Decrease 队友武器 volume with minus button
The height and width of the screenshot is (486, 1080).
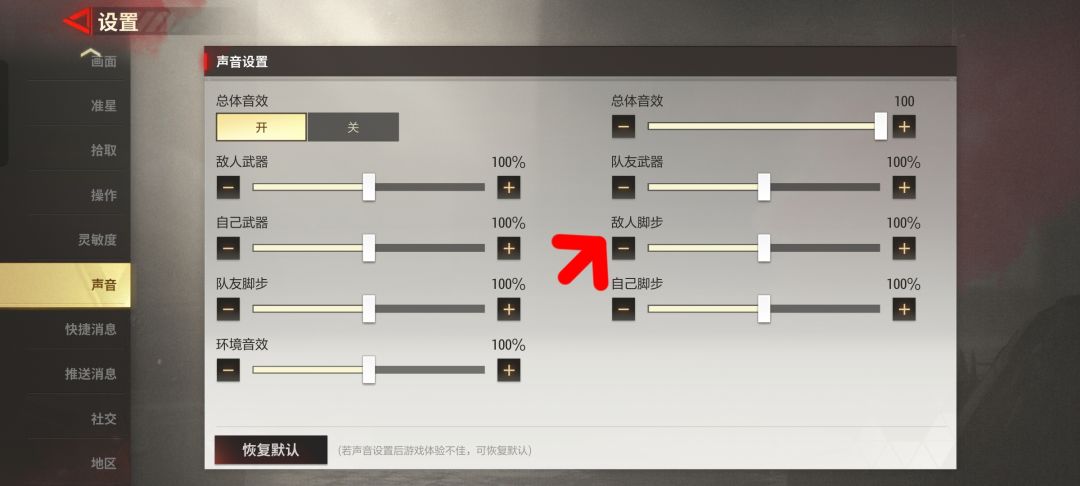click(623, 187)
